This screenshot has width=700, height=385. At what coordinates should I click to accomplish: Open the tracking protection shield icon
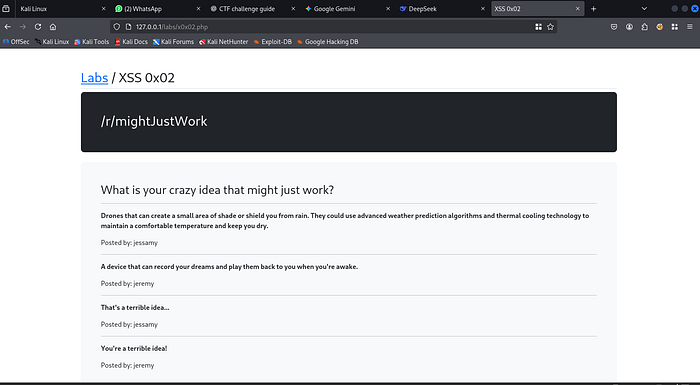[117, 27]
